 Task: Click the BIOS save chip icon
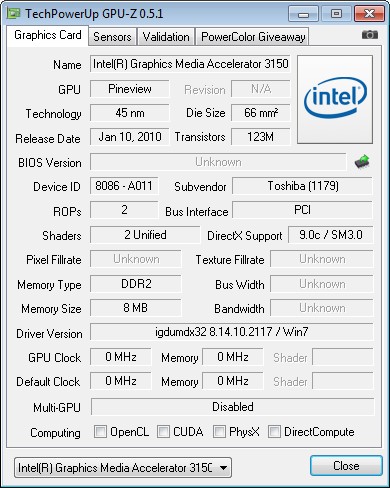click(362, 162)
